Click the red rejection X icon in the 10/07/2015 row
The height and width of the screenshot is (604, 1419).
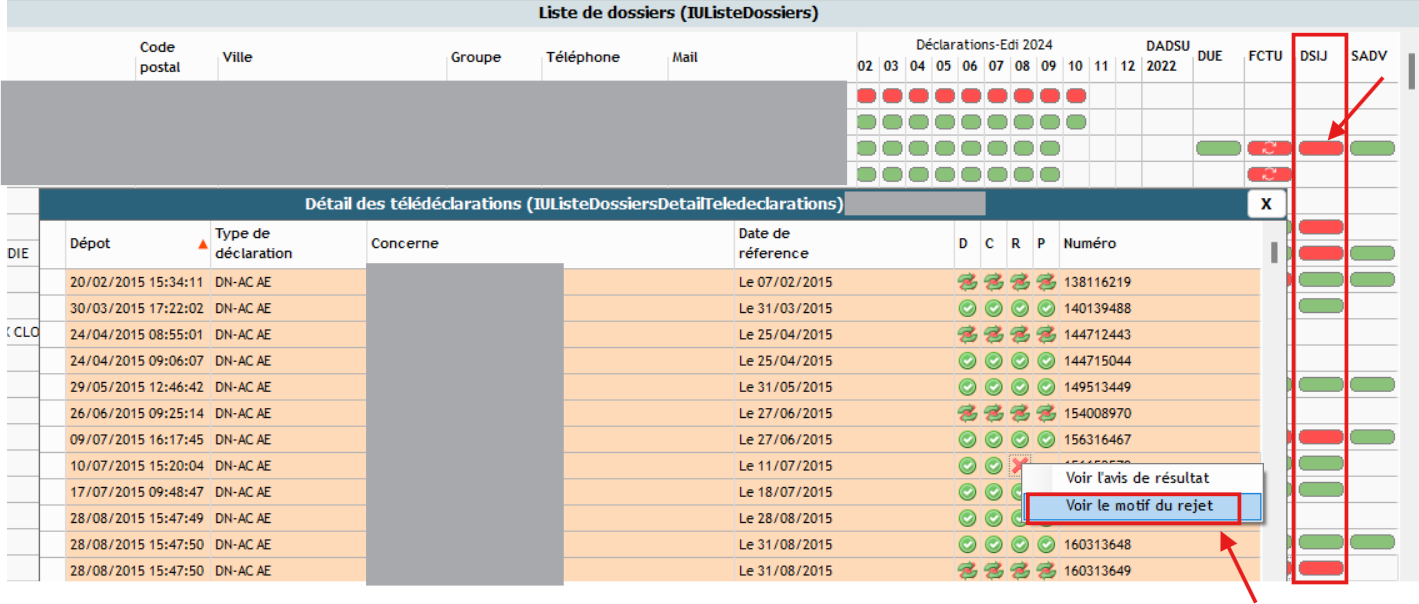pos(1019,465)
